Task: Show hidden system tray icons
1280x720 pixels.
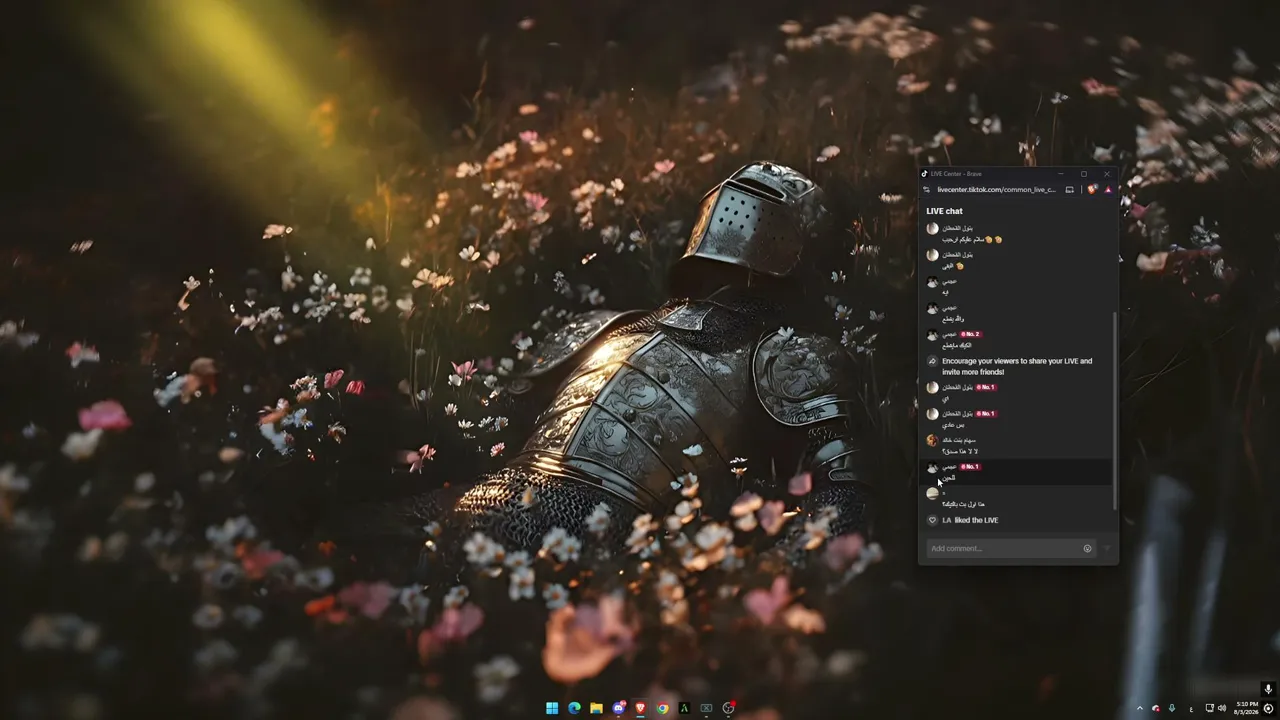Action: [x=1139, y=709]
